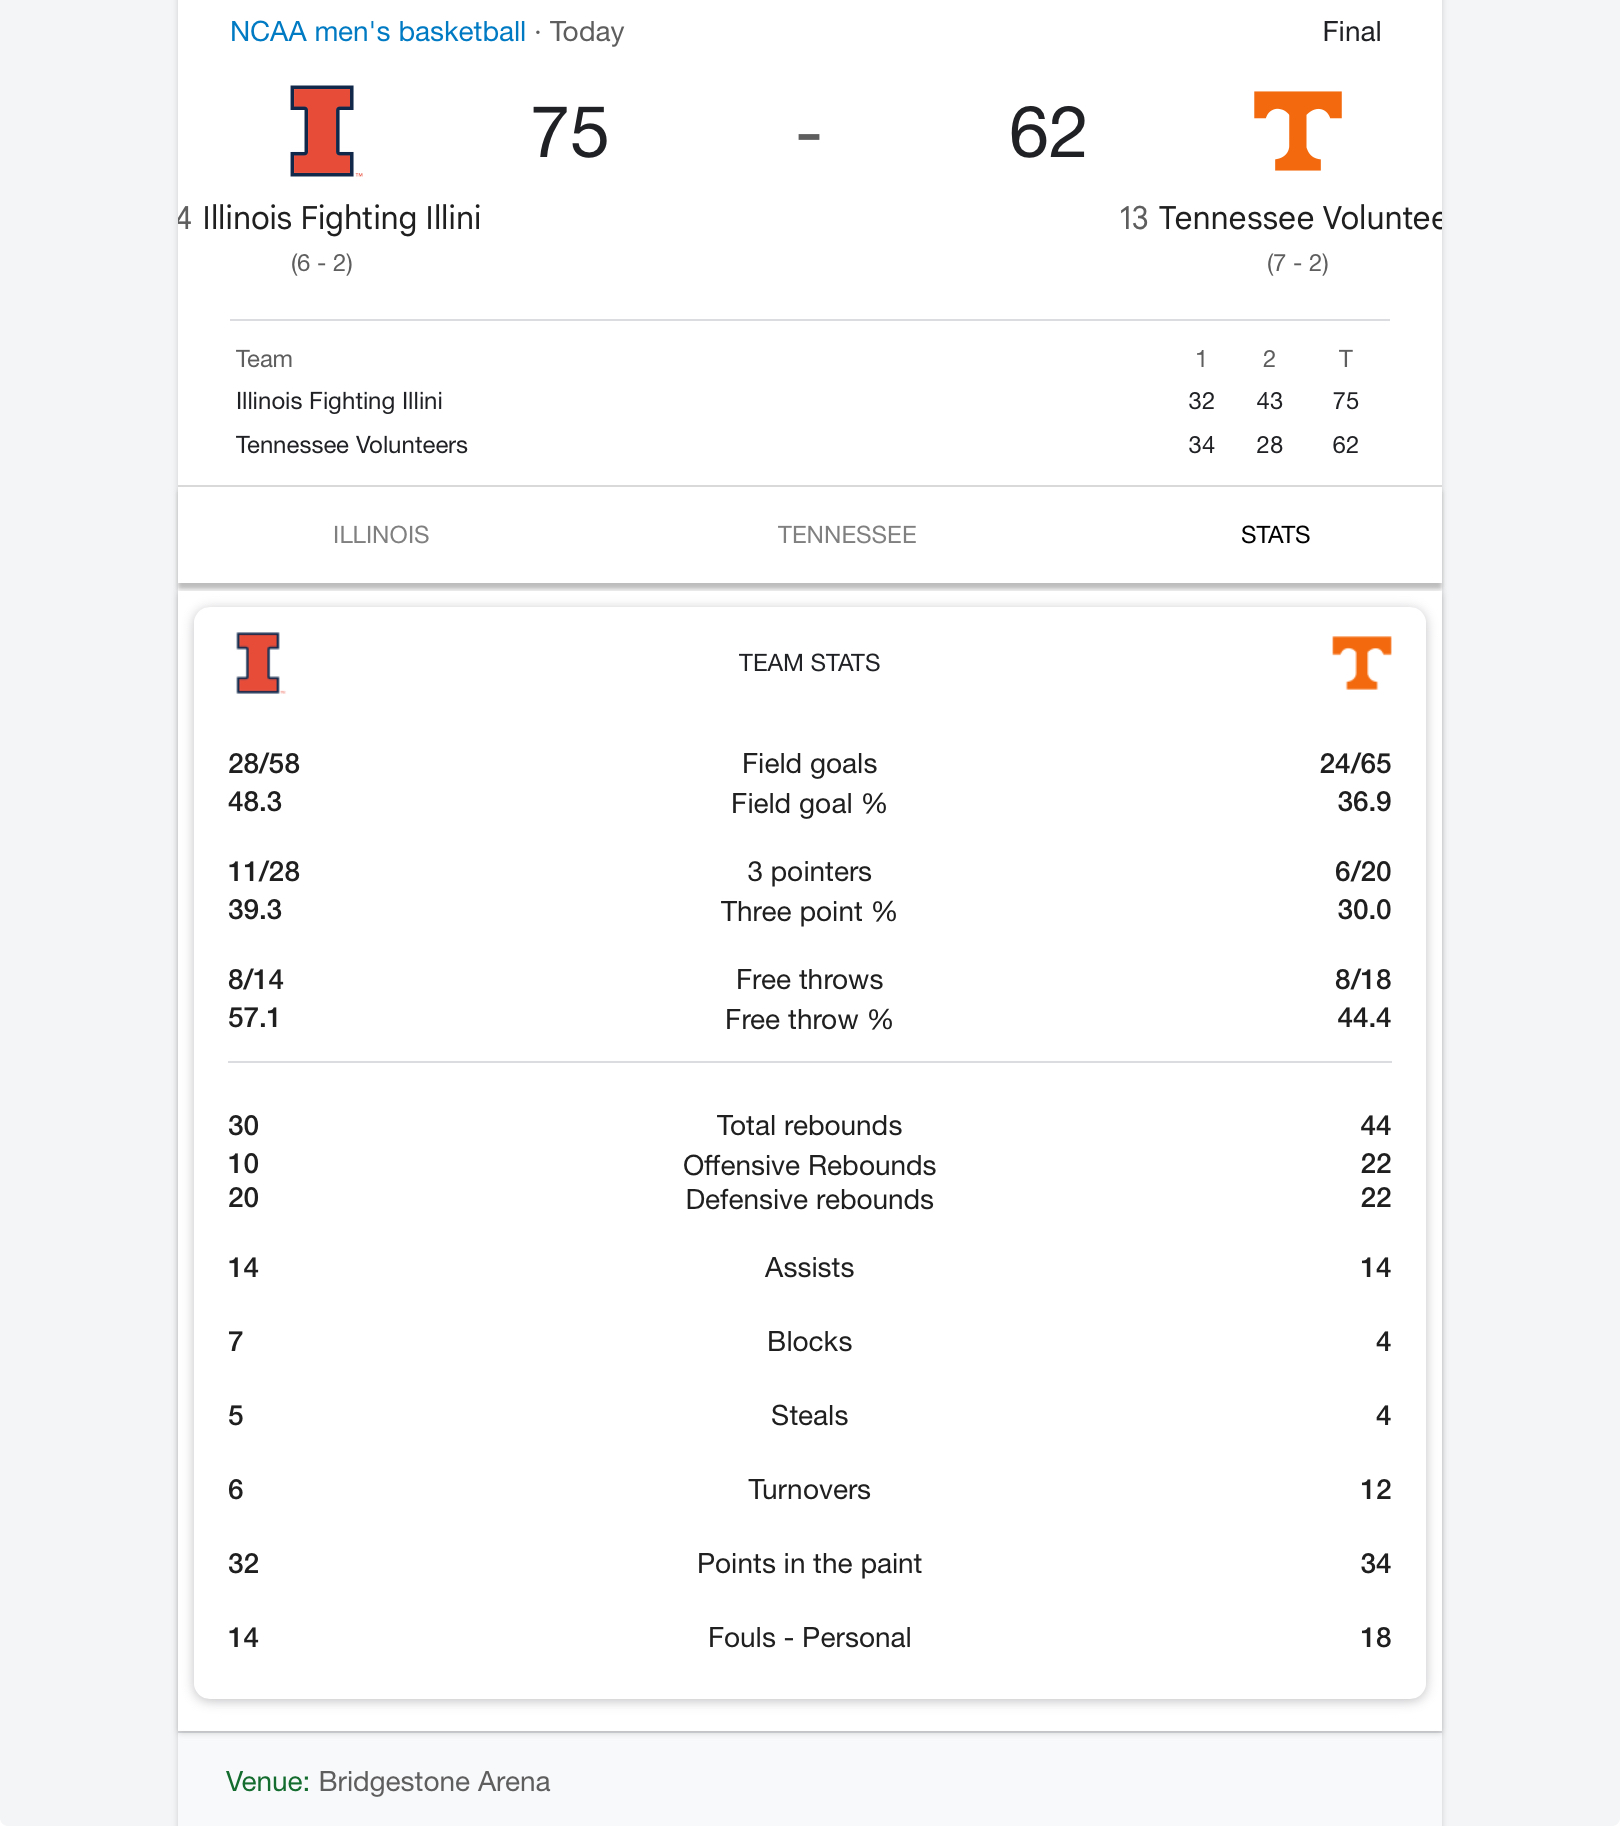Click the Venue Bridgestone Arena text
Image resolution: width=1620 pixels, height=1826 pixels.
[x=388, y=1782]
